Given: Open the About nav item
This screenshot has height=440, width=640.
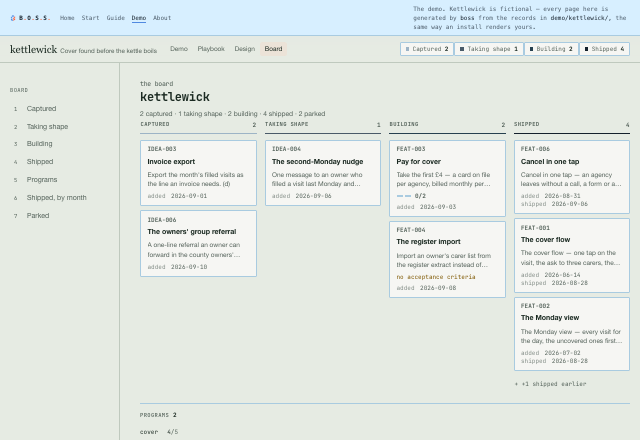Looking at the screenshot, I should (x=162, y=18).
